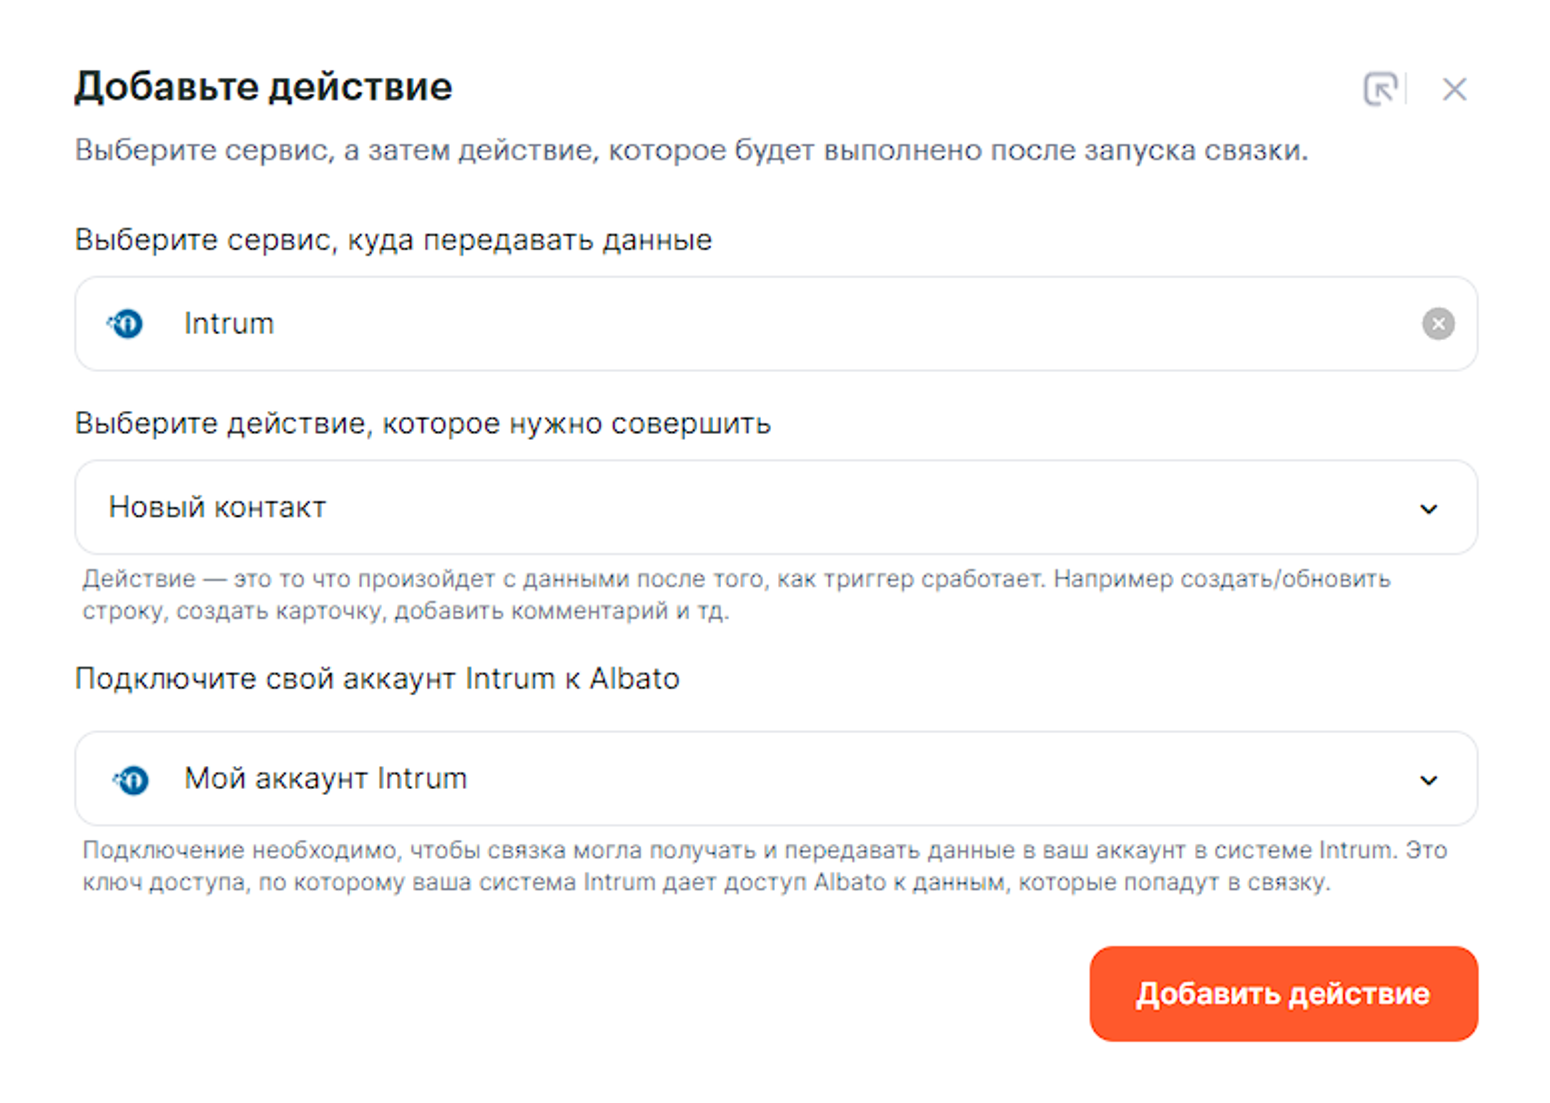Focus the empty middle of the service field
The image size is (1550, 1103).
click(x=800, y=323)
